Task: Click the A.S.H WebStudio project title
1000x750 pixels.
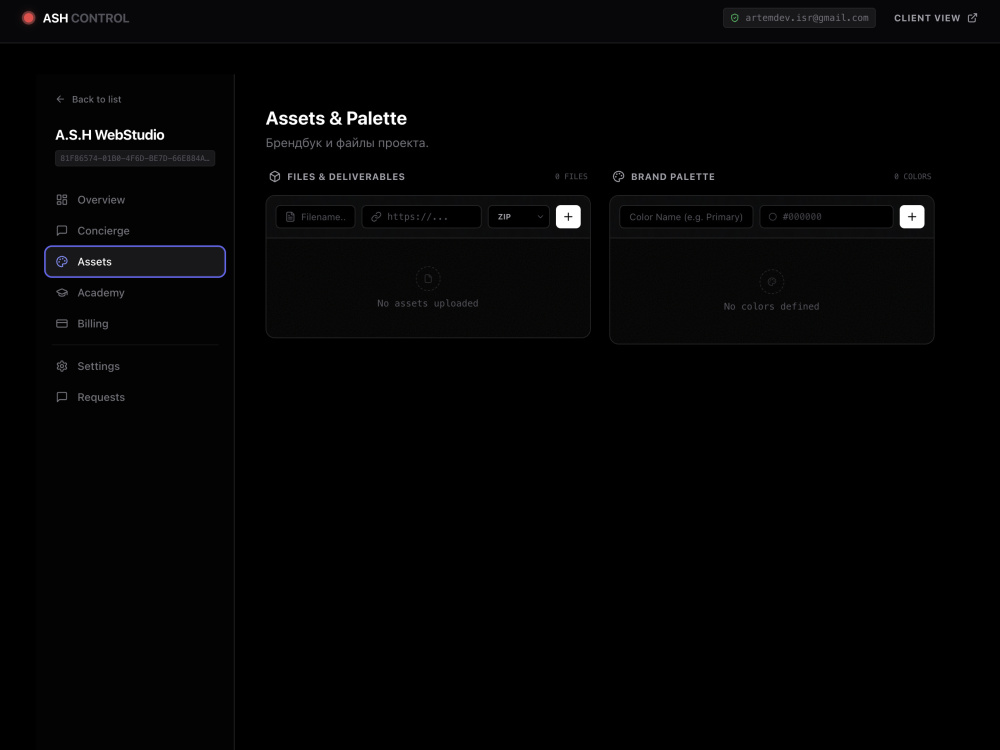Action: pos(110,135)
